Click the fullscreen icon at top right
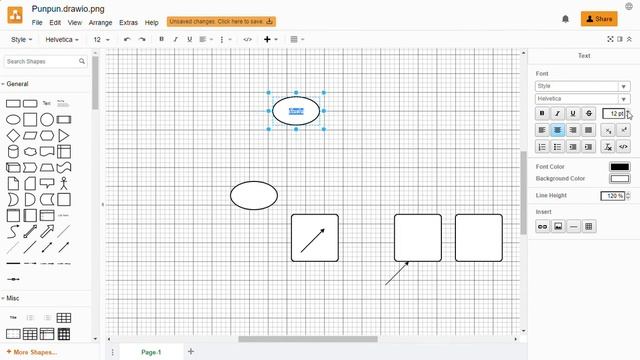Screen dimensions: 640x360 tap(610, 39)
